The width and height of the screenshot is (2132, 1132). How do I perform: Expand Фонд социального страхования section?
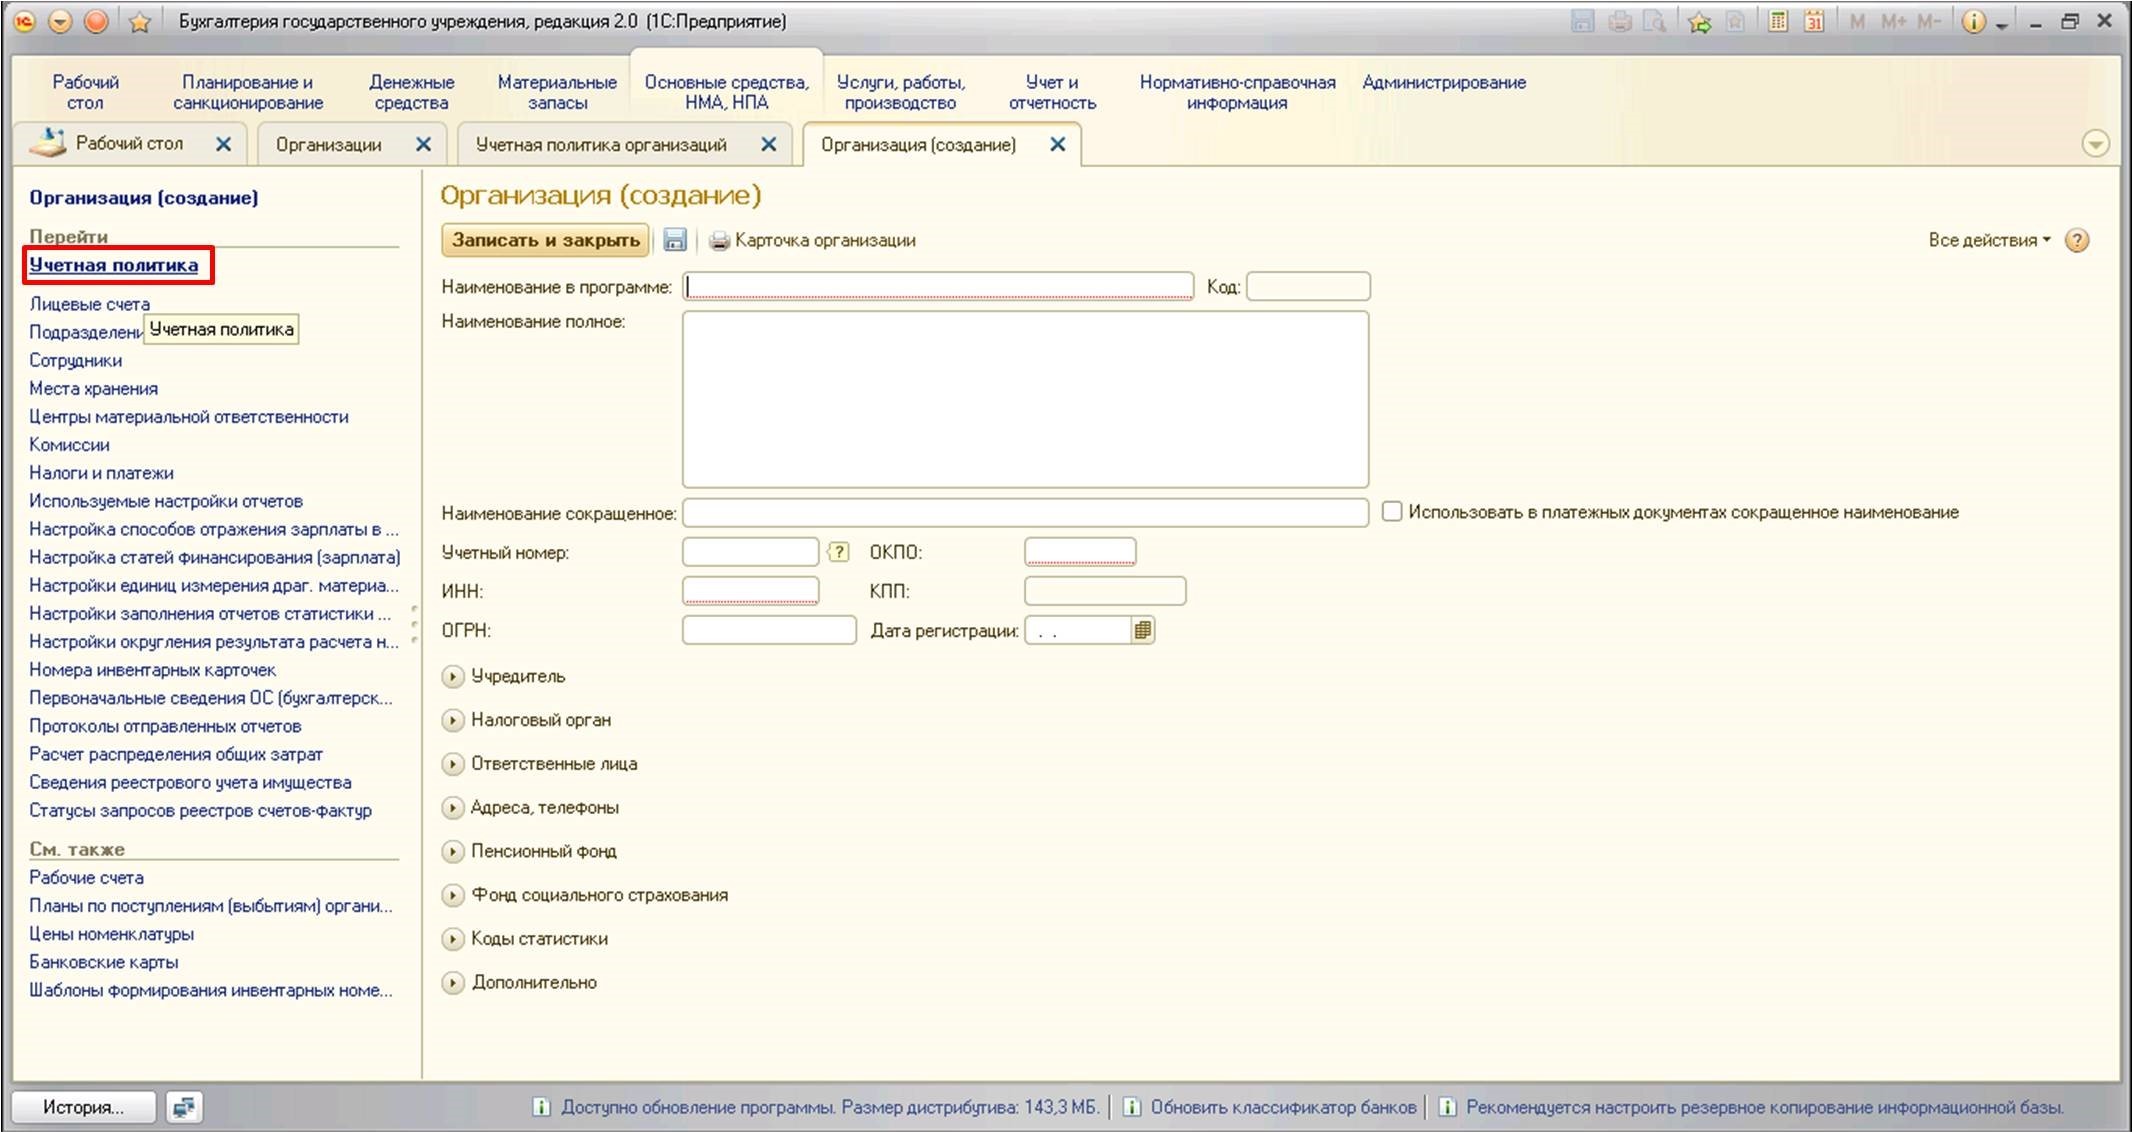point(453,895)
